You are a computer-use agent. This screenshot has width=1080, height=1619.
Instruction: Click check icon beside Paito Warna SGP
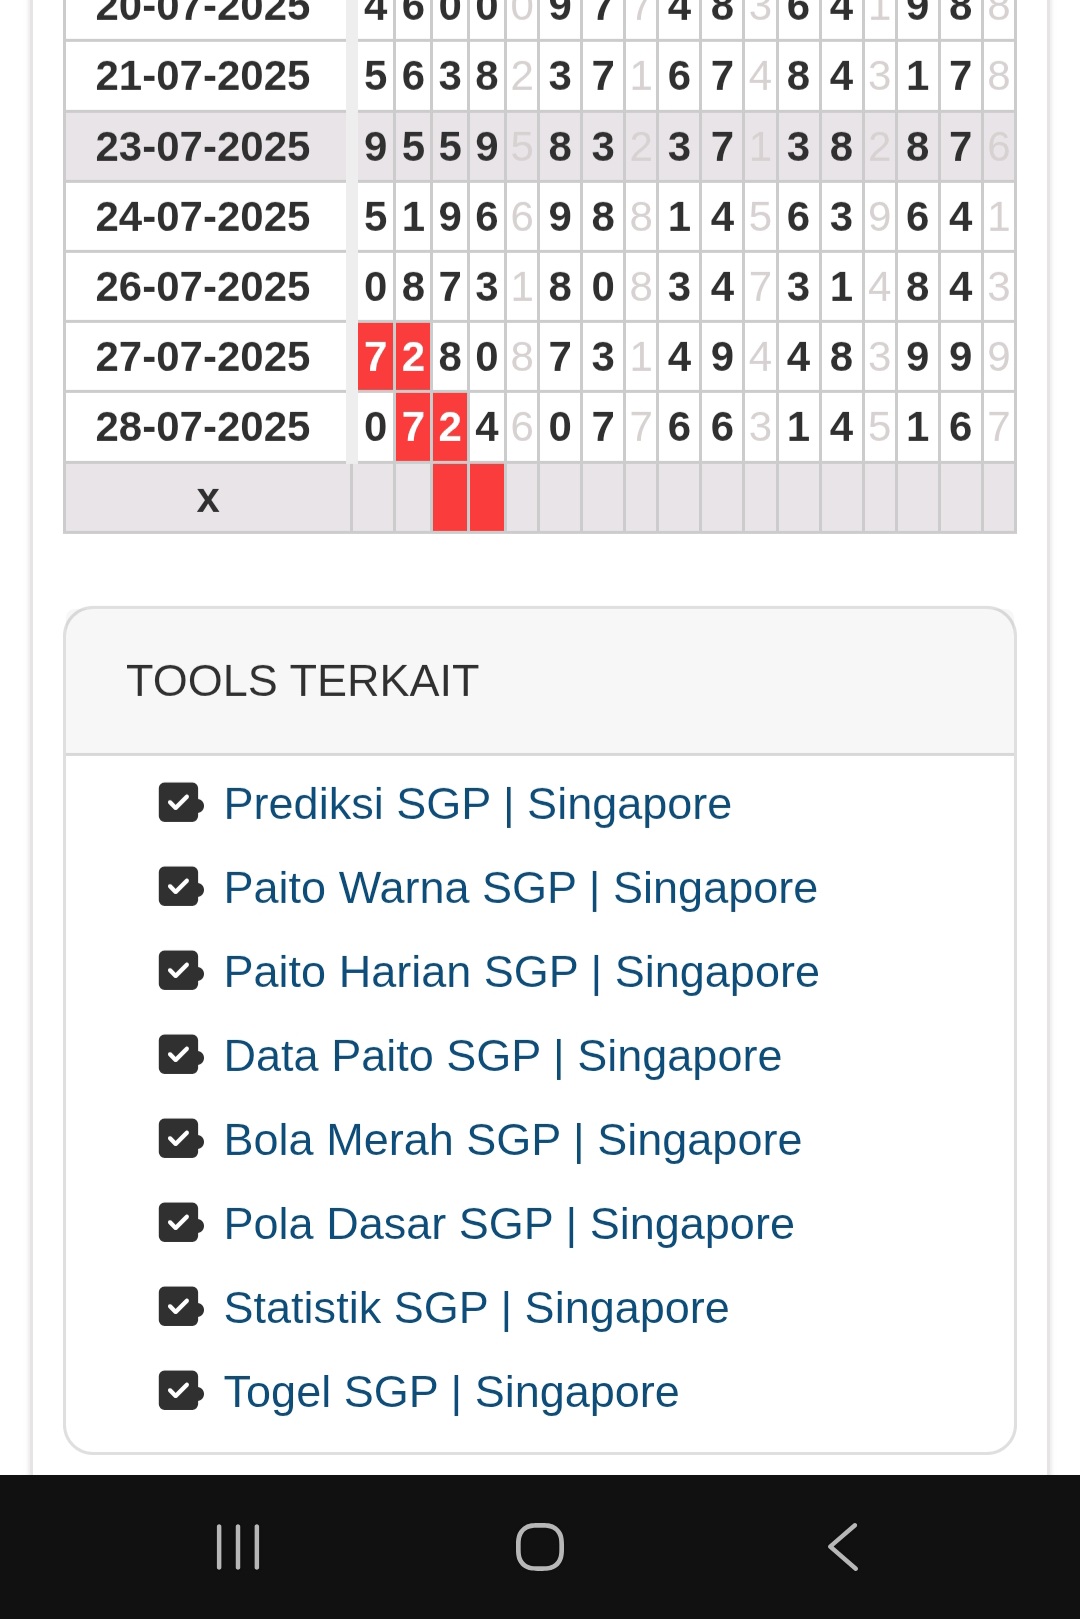pyautogui.click(x=181, y=887)
